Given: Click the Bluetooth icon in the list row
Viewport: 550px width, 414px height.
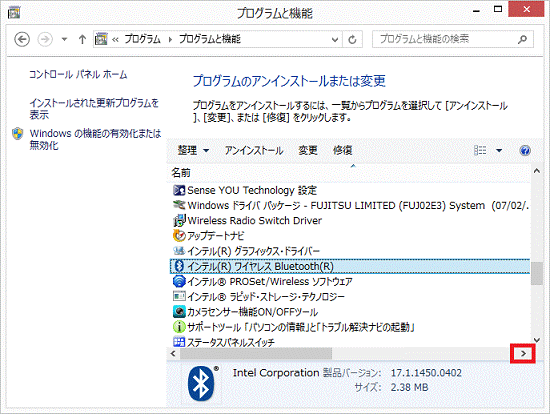Looking at the screenshot, I should [x=179, y=266].
